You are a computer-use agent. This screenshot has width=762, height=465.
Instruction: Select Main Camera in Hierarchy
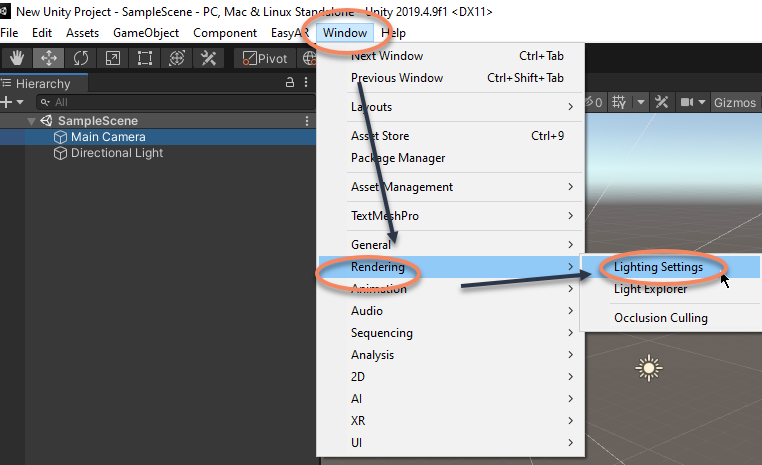pyautogui.click(x=108, y=137)
